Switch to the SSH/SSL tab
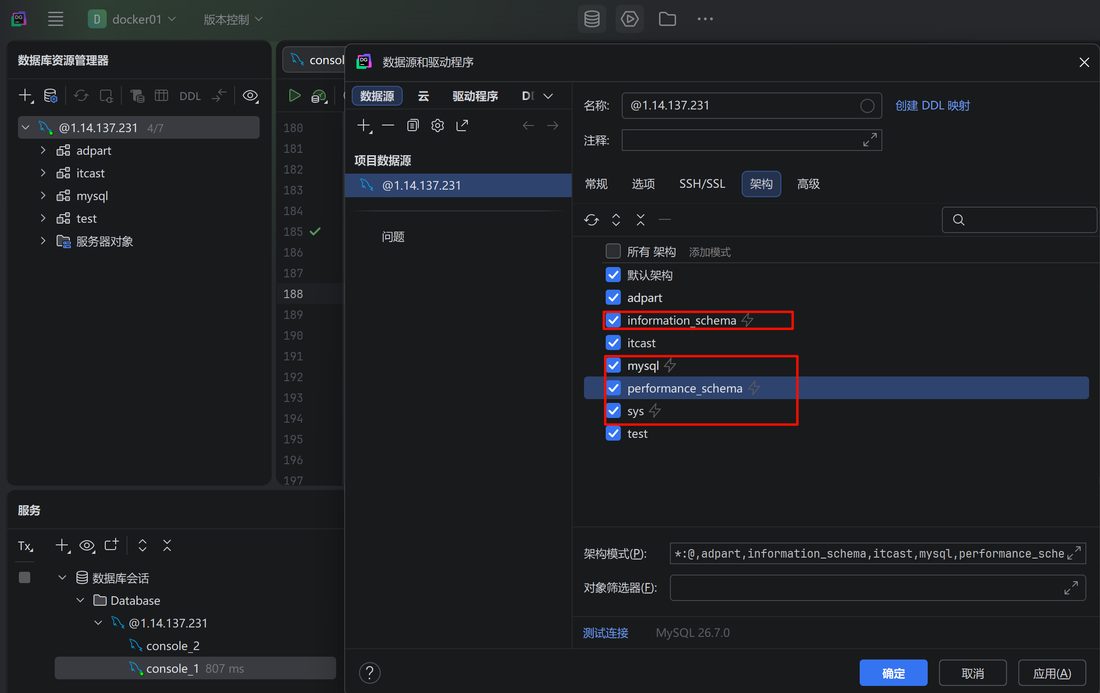Screen dimensions: 1100x693 point(702,184)
